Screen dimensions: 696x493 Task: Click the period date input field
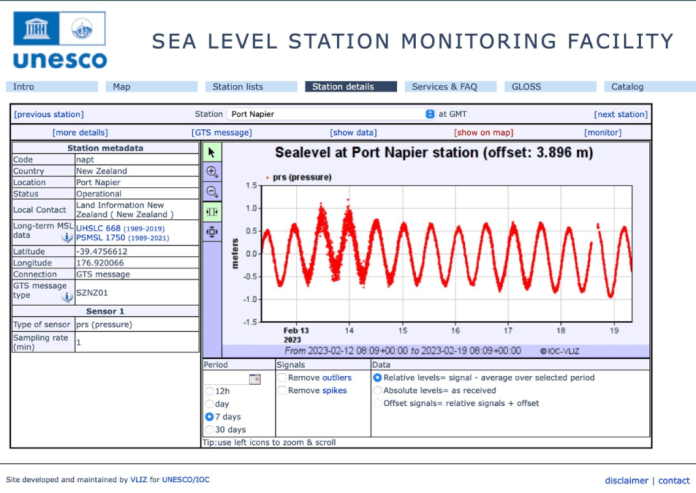[x=226, y=379]
